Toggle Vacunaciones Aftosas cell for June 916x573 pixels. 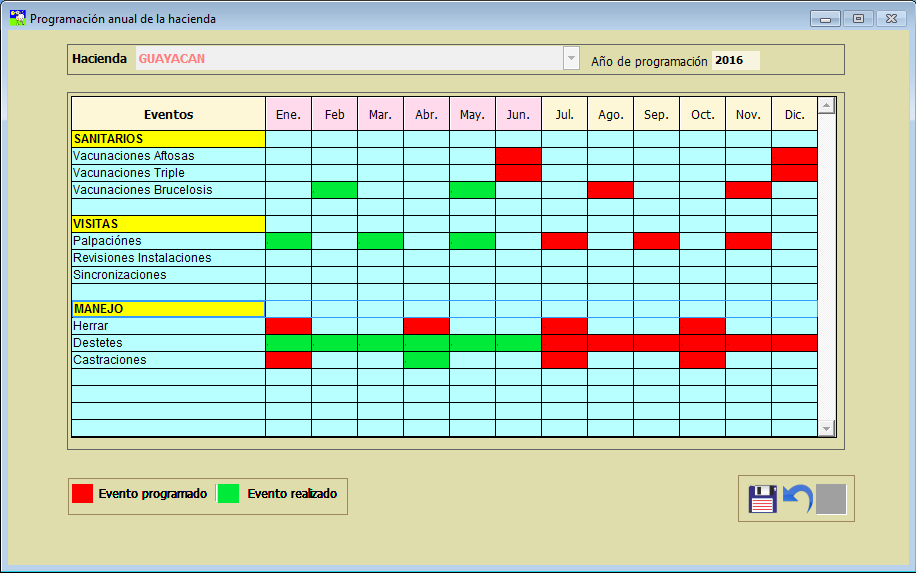518,156
